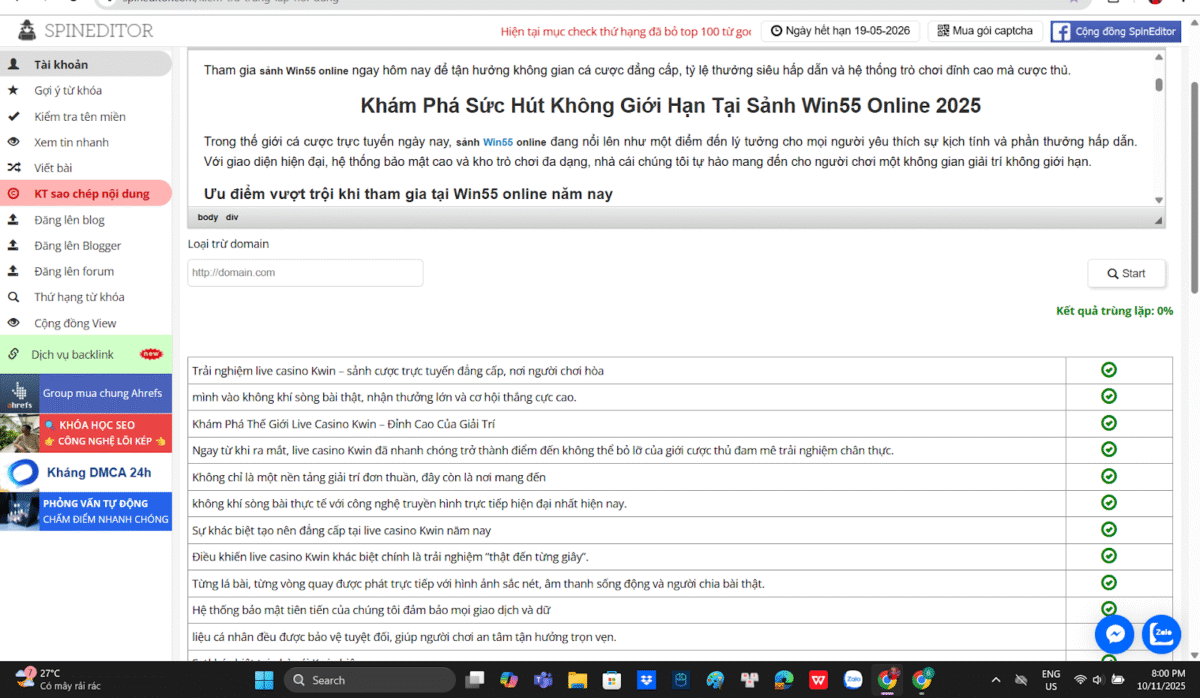Open 'Tài khoản' in the sidebar
The width and height of the screenshot is (1200, 698).
(60, 65)
